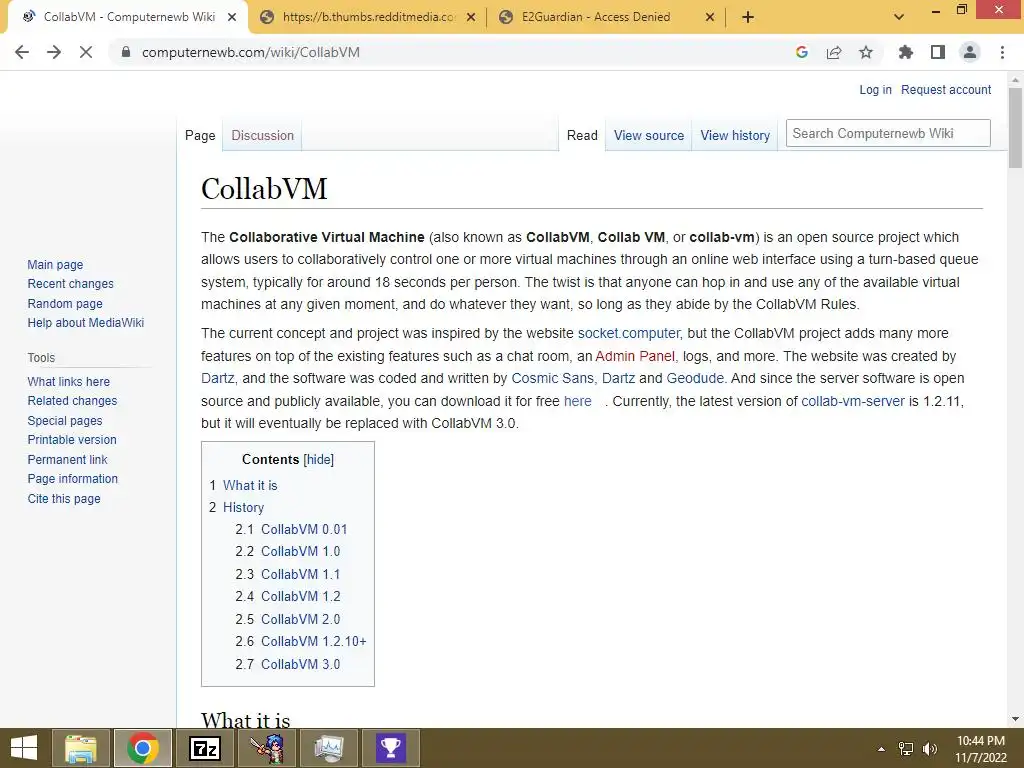The image size is (1024, 768).
Task: Open Help about MediaWiki
Action: point(86,323)
